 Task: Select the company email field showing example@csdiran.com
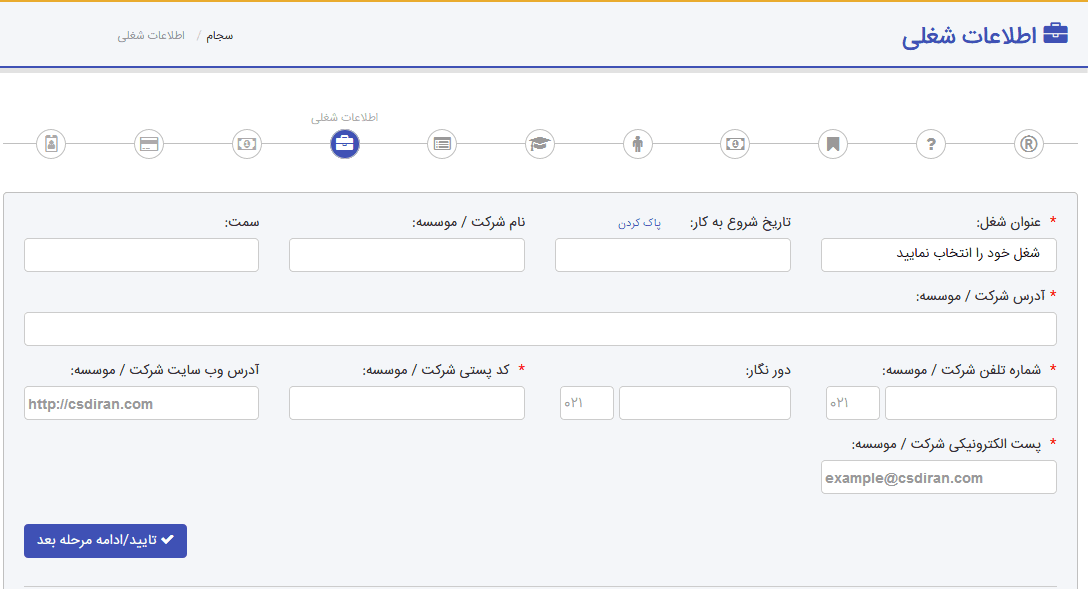[938, 477]
